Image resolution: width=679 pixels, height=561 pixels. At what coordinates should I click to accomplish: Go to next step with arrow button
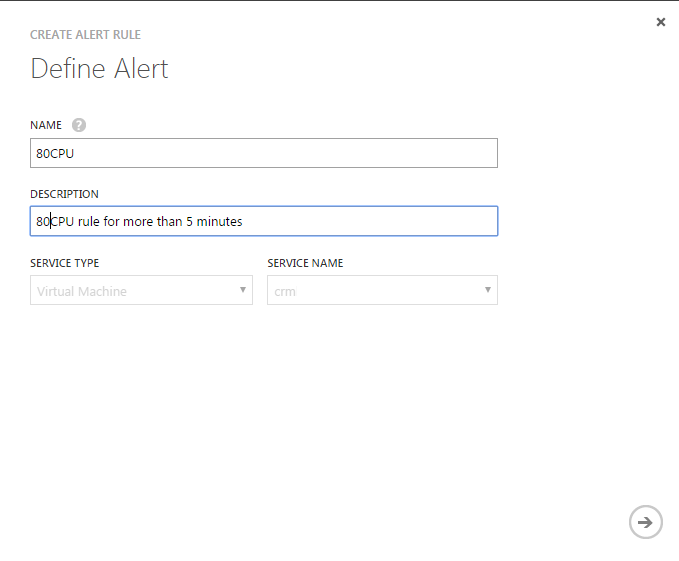click(646, 522)
